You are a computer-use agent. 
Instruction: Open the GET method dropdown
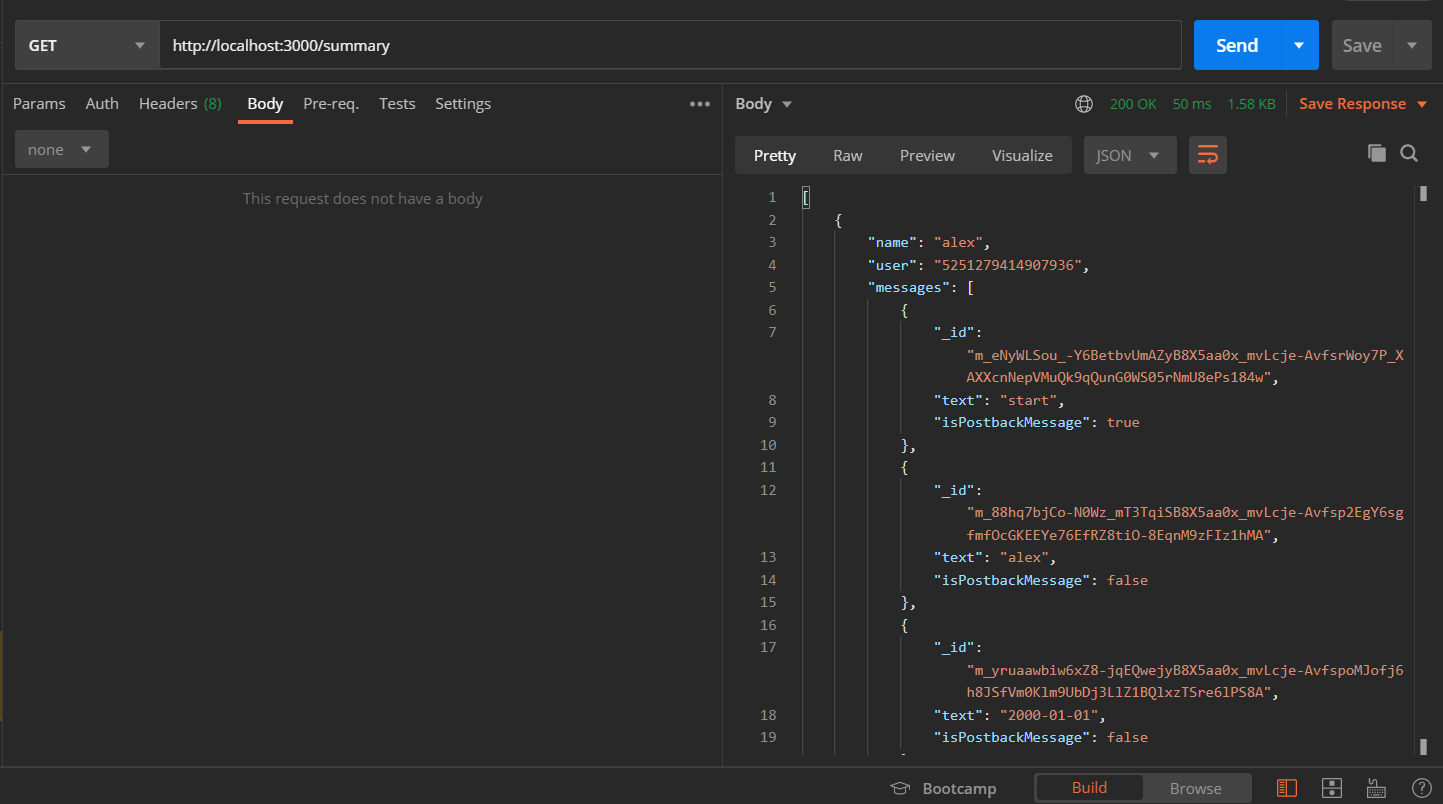click(87, 45)
